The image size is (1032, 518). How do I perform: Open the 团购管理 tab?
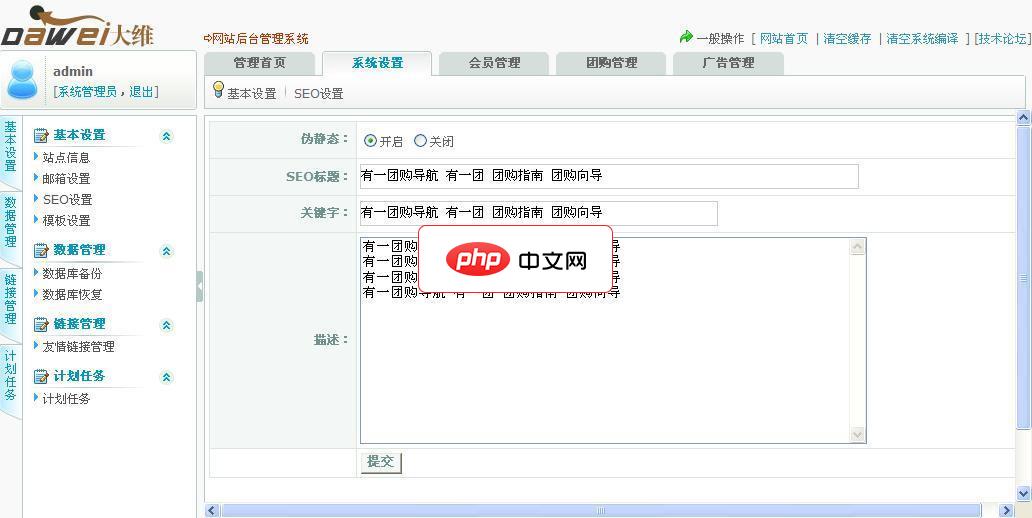[611, 63]
